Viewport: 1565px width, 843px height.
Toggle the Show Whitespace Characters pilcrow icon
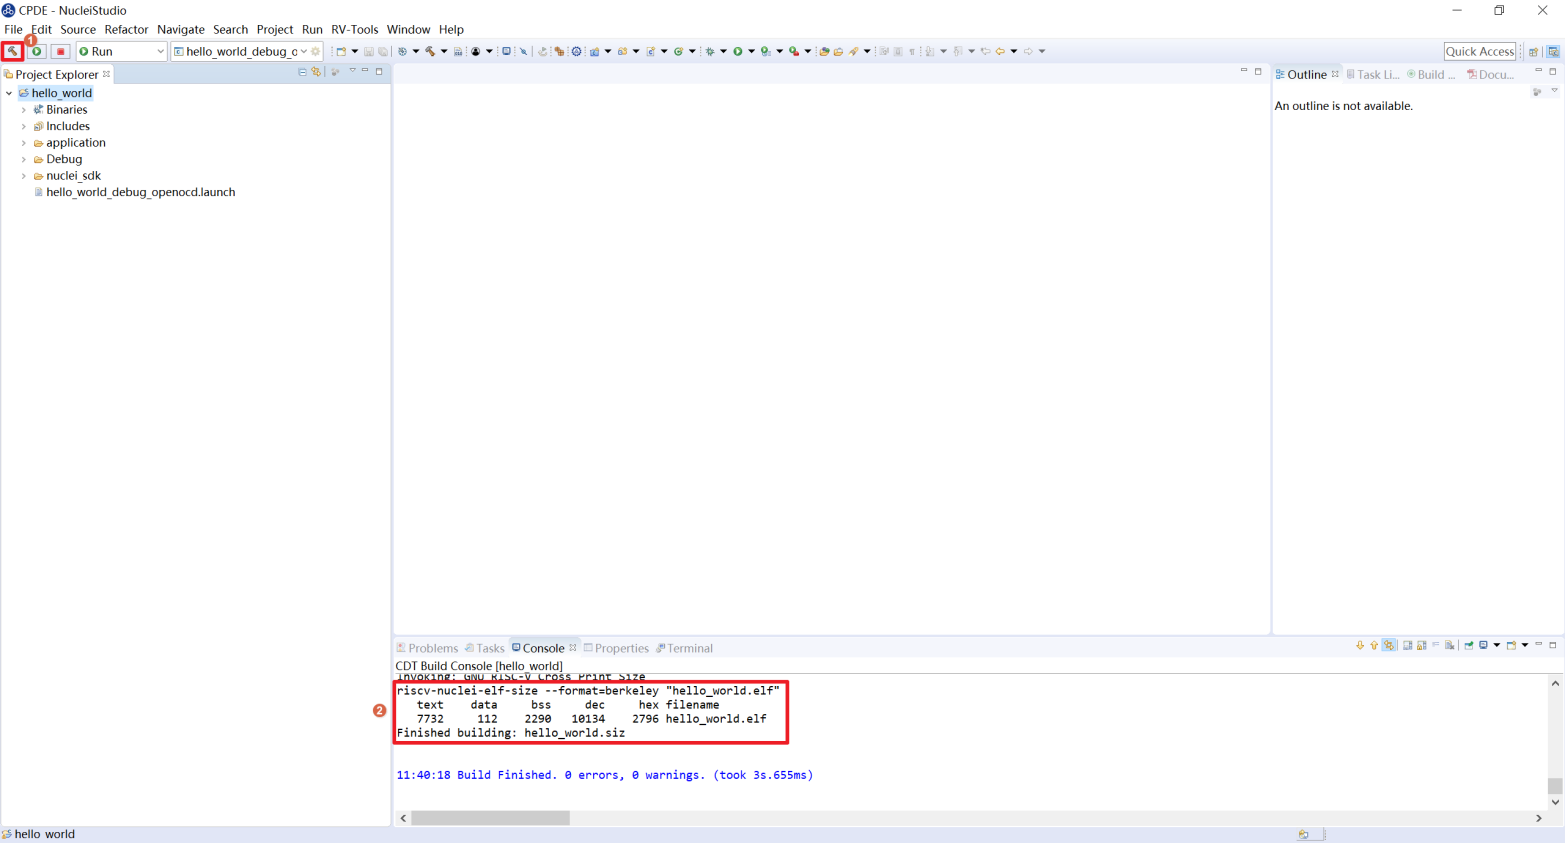(912, 51)
